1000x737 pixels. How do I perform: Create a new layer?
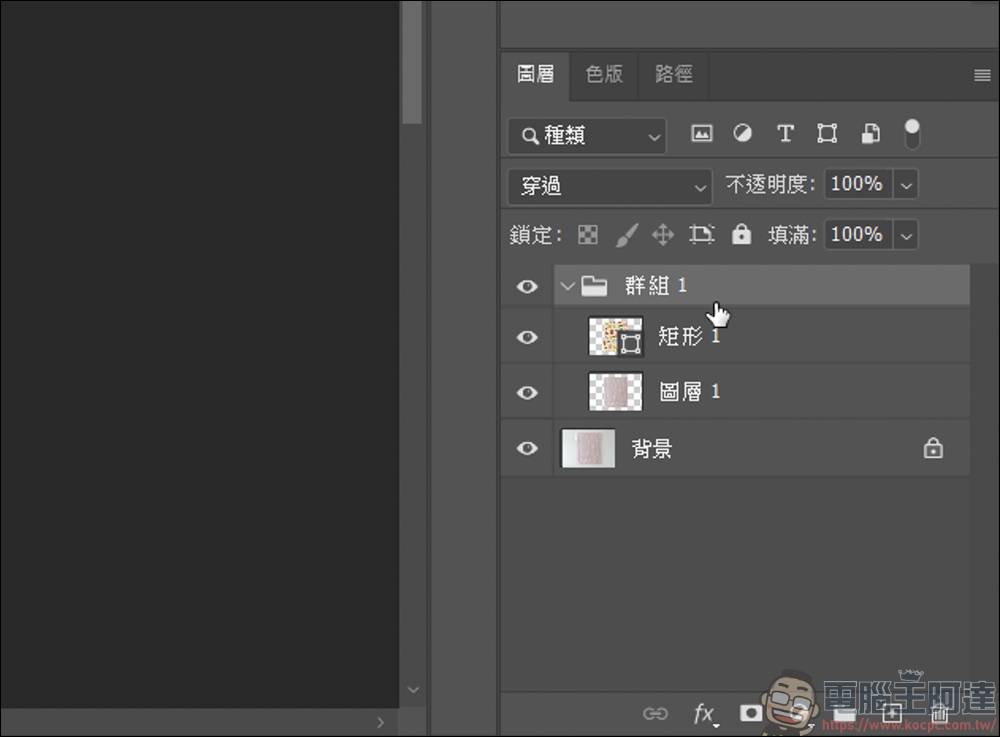click(x=891, y=712)
